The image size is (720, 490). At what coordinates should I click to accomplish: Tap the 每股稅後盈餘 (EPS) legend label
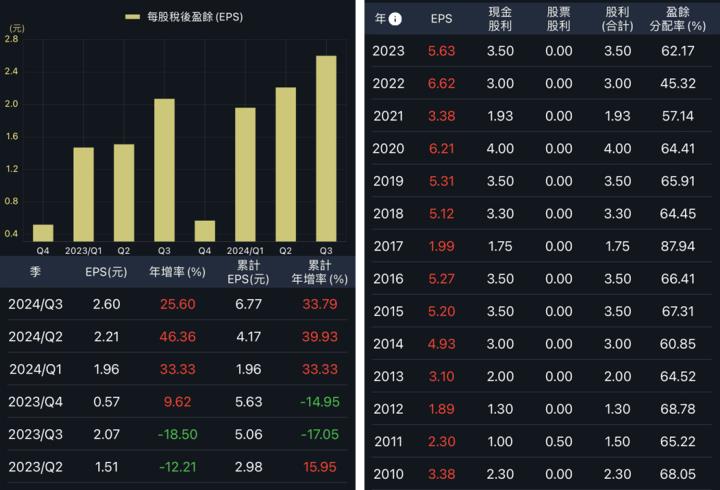(x=194, y=17)
